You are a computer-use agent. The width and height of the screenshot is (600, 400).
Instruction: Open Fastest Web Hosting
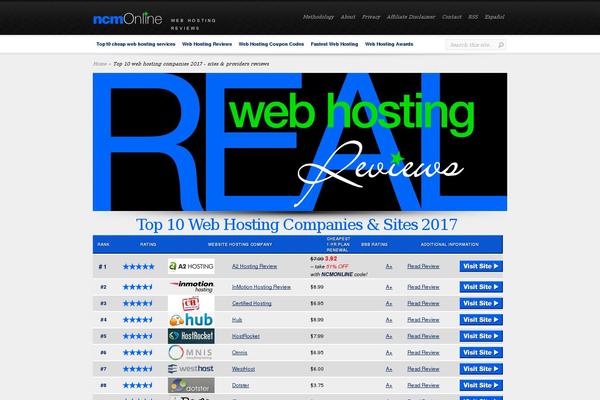coord(334,44)
